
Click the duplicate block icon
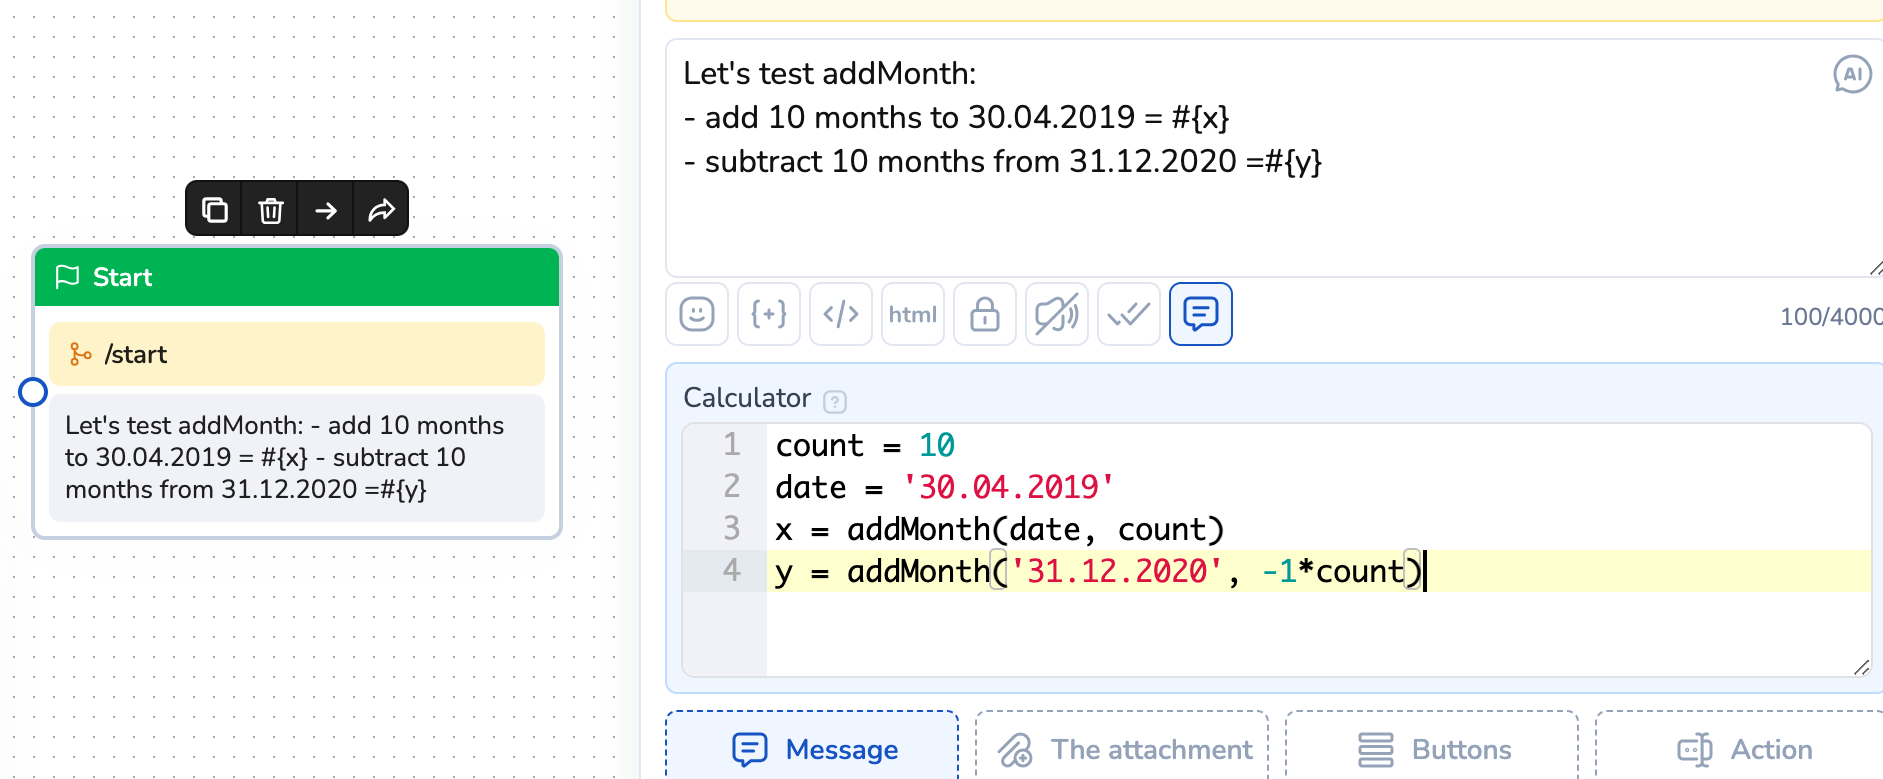[x=215, y=210]
